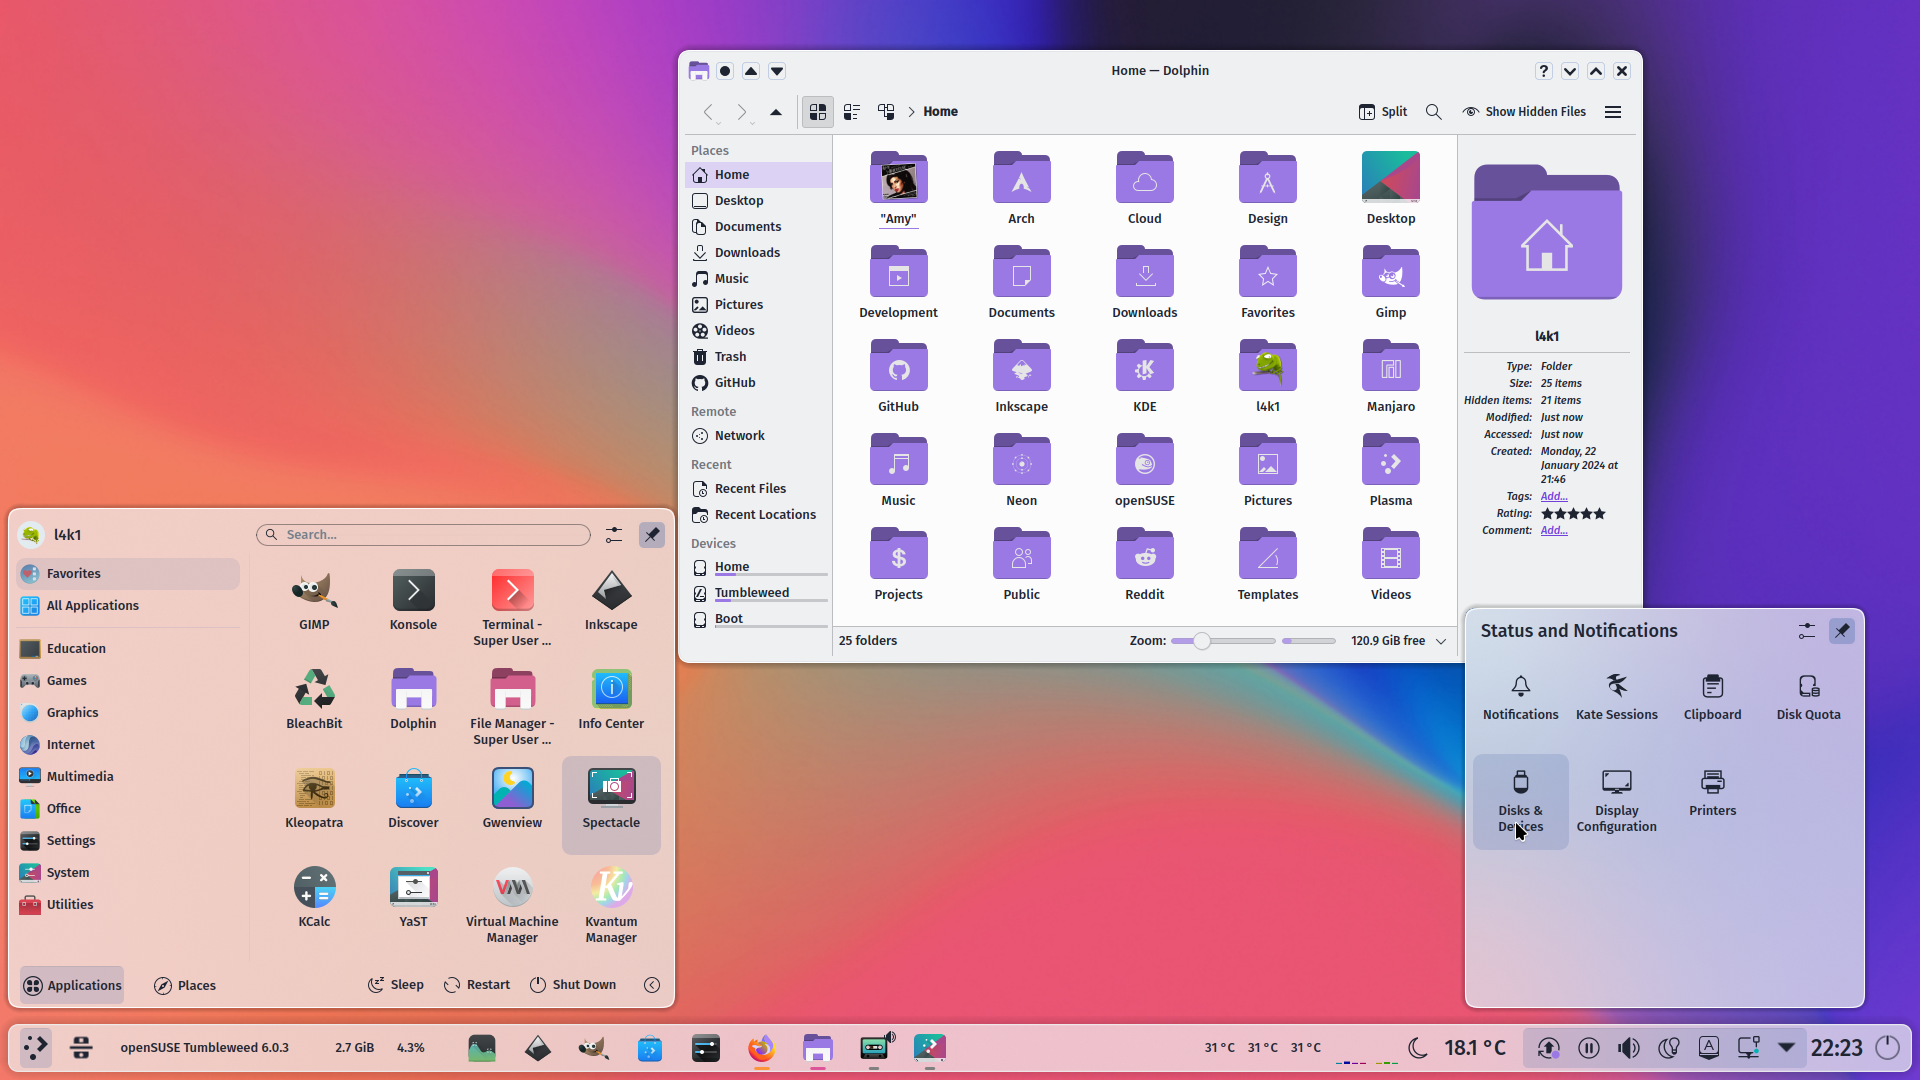The image size is (1920, 1080).
Task: Click the Restart button in launcher
Action: 477,985
